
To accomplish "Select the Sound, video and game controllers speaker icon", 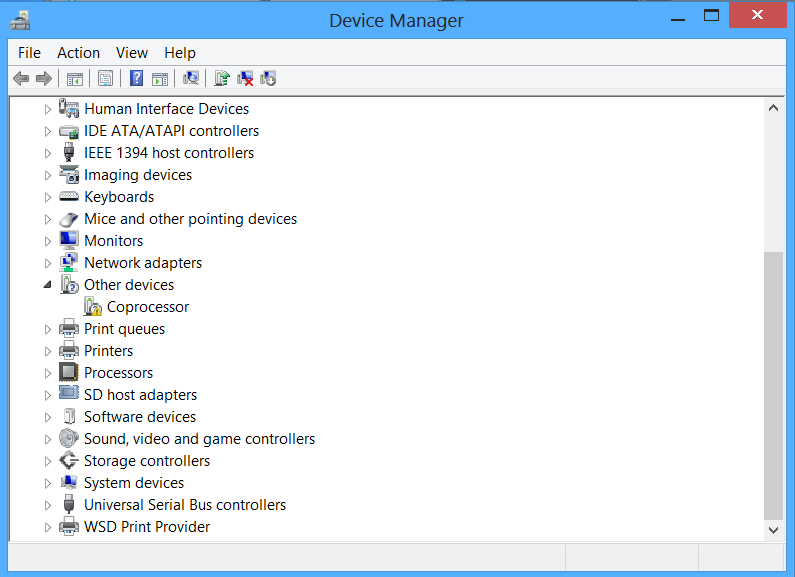I will point(69,438).
